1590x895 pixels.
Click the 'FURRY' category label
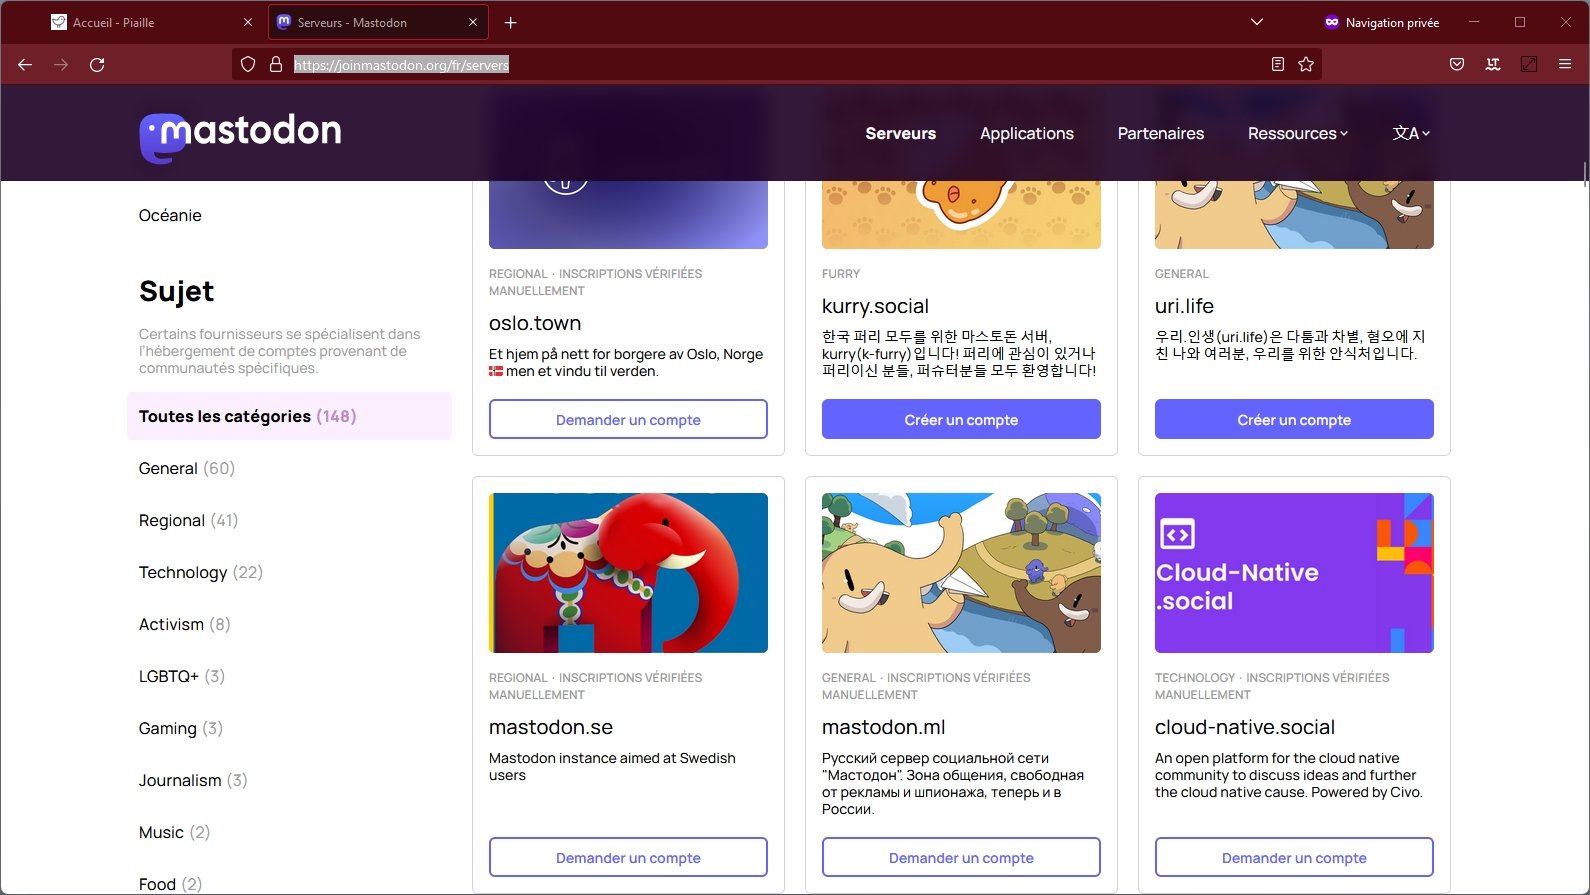(841, 273)
